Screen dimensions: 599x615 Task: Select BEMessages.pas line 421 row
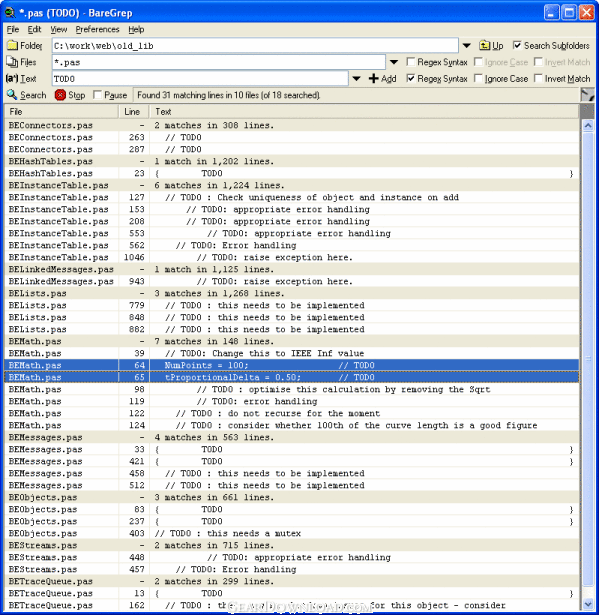pyautogui.click(x=291, y=461)
